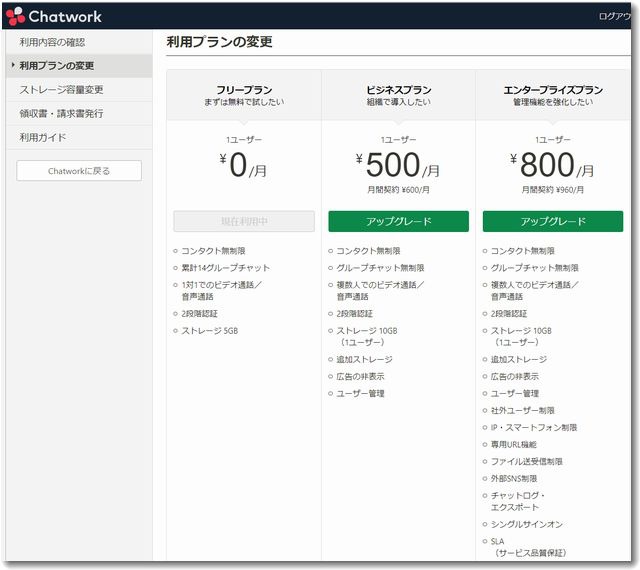
Task: Click the 累計14グループチャット feature item
Action: (x=225, y=268)
